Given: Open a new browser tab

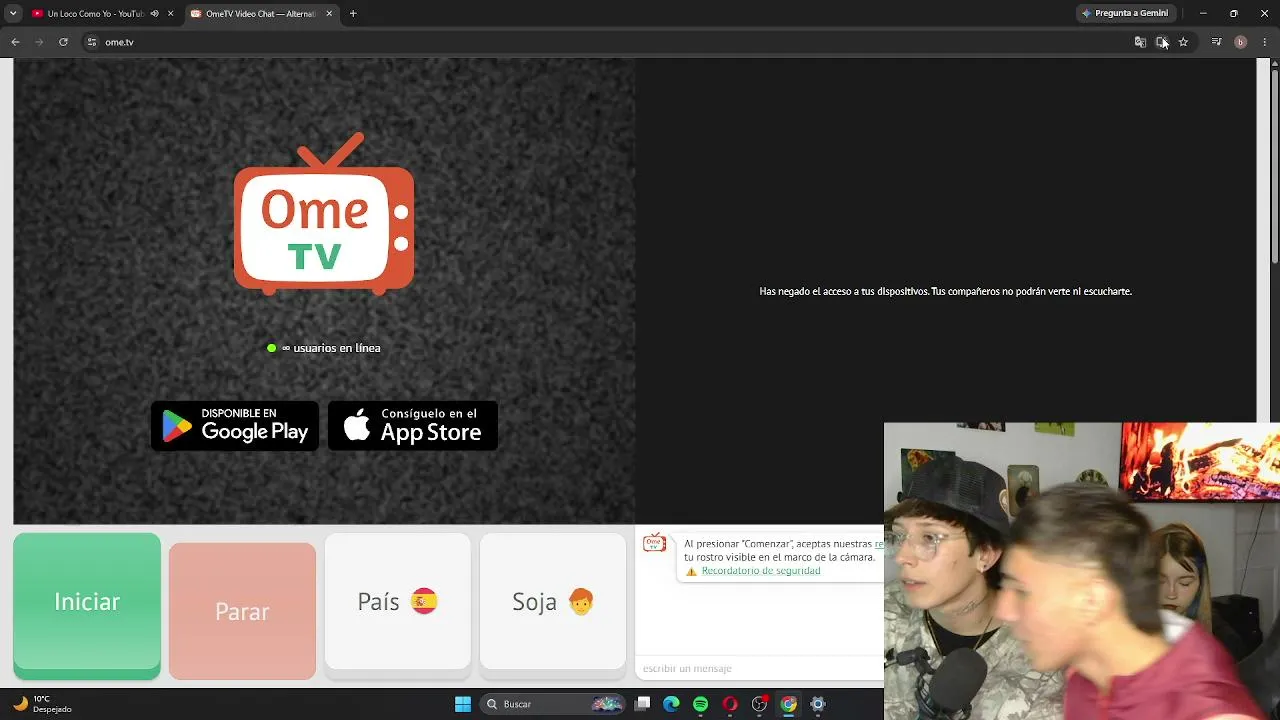Looking at the screenshot, I should 353,14.
